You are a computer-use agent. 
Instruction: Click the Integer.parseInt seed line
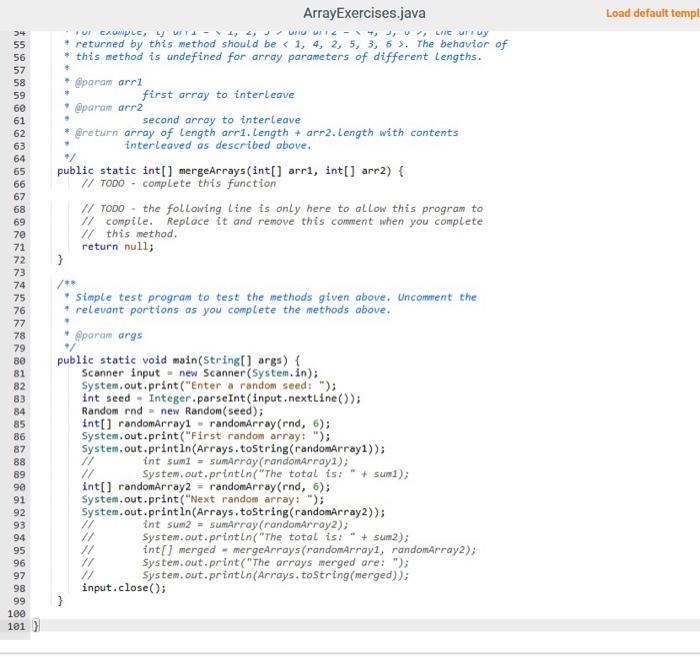pyautogui.click(x=221, y=398)
